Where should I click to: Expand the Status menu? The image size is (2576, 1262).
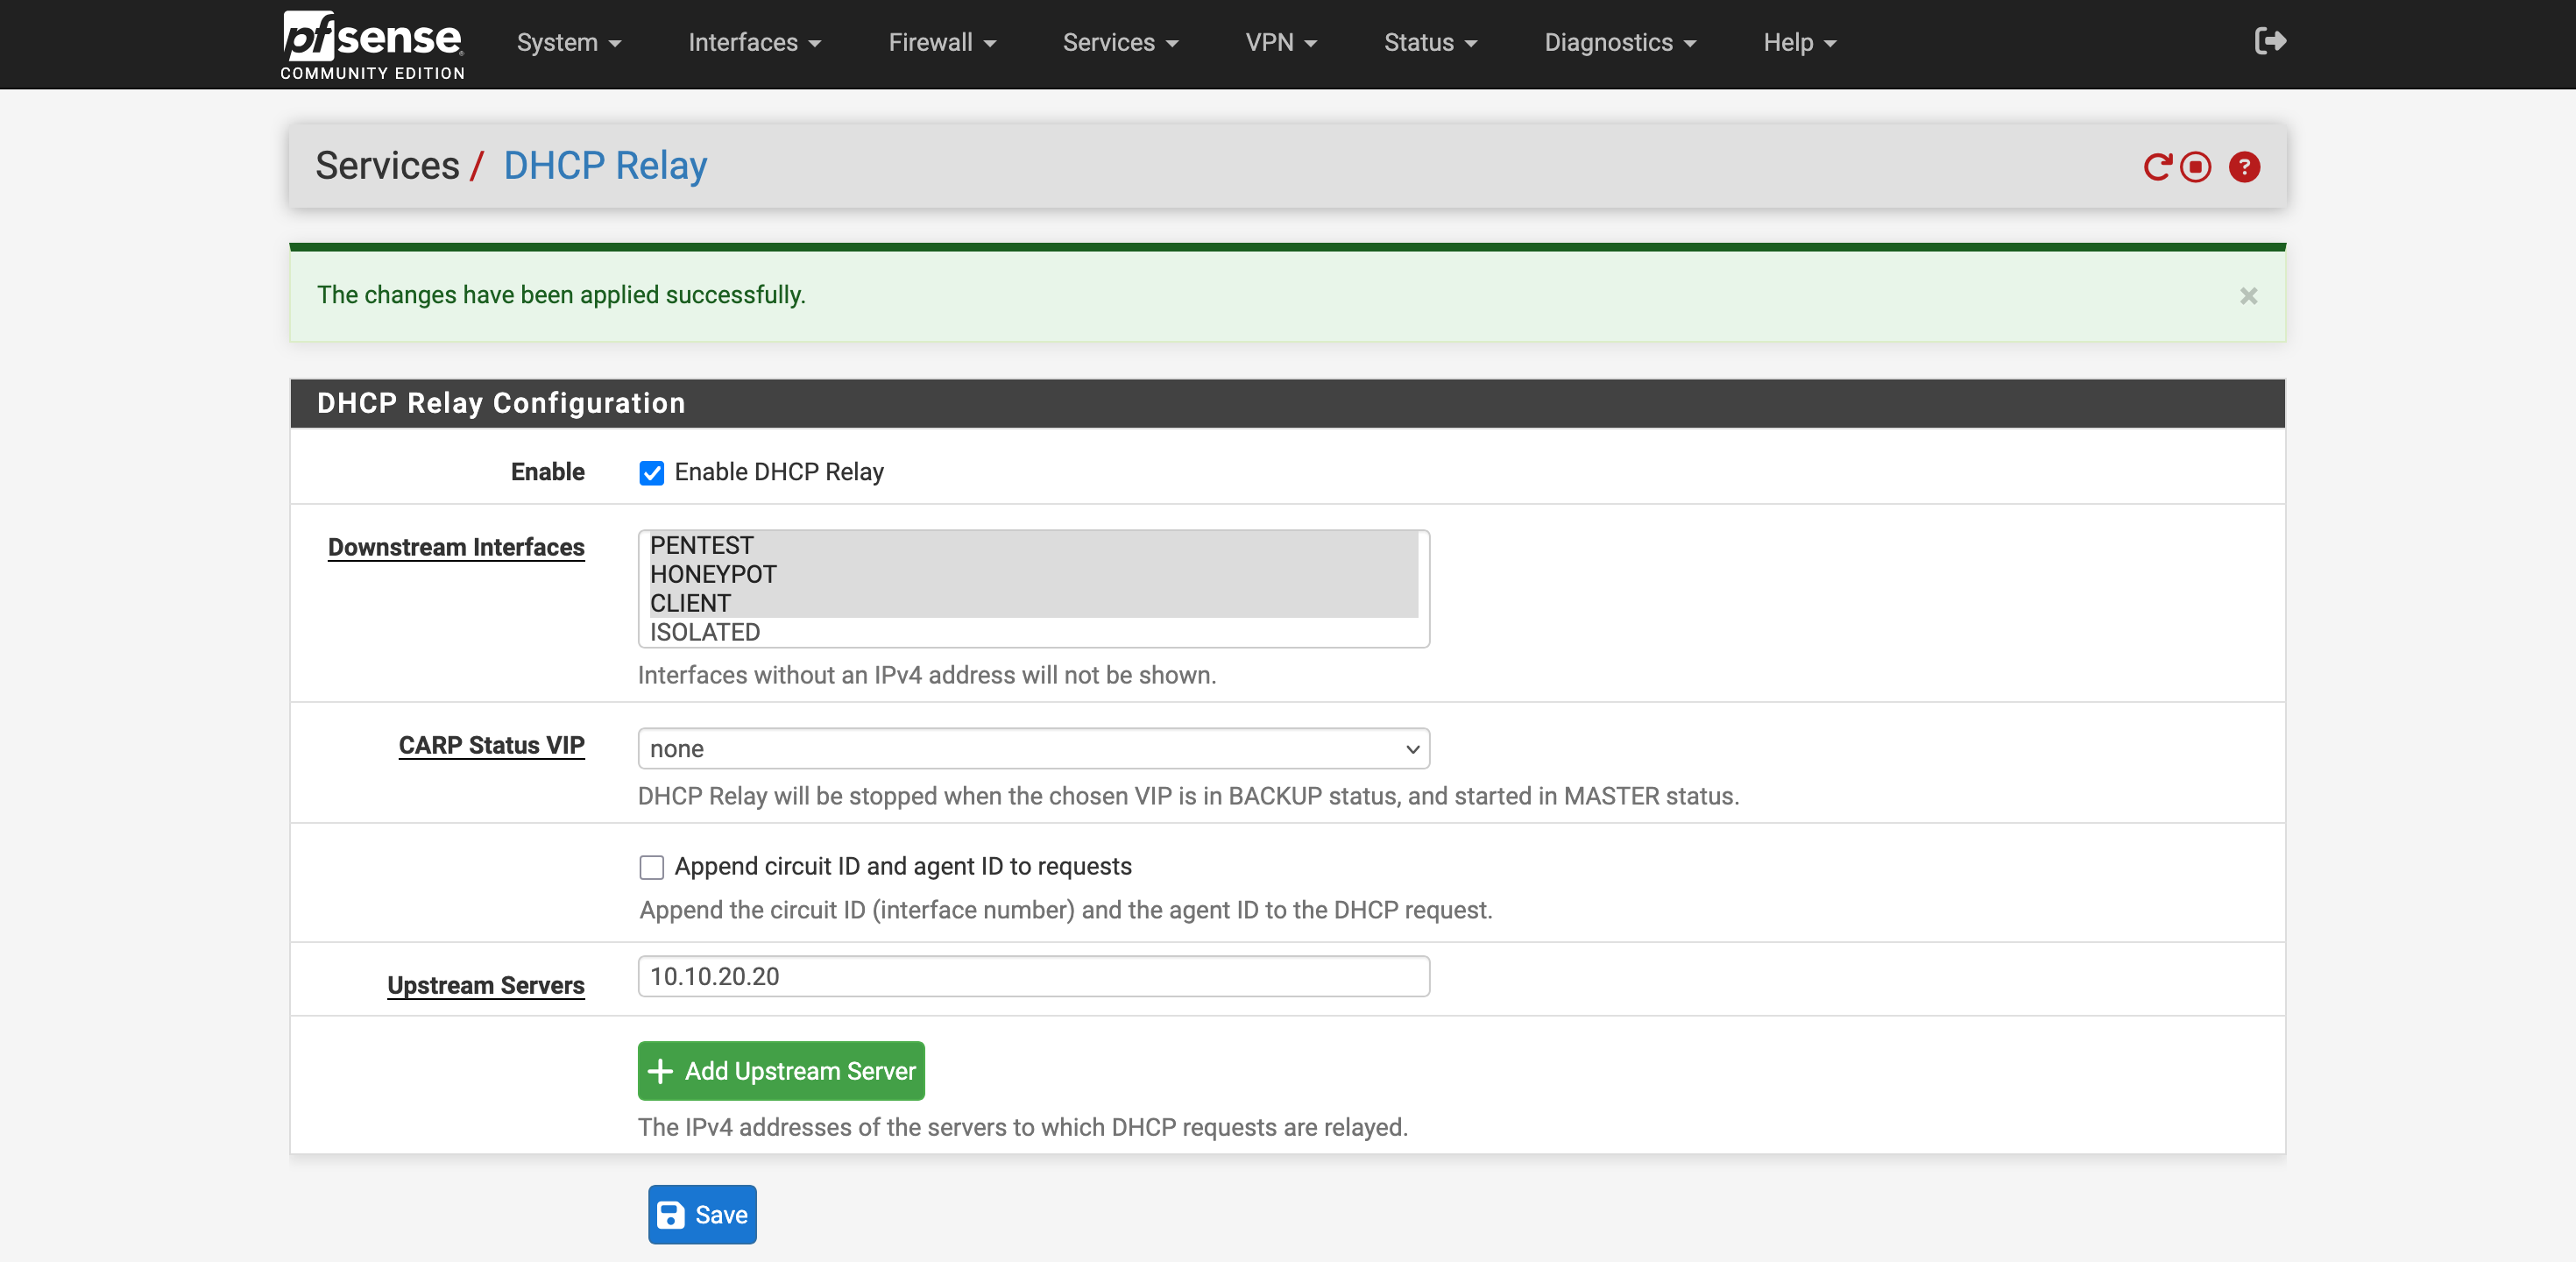[1430, 43]
